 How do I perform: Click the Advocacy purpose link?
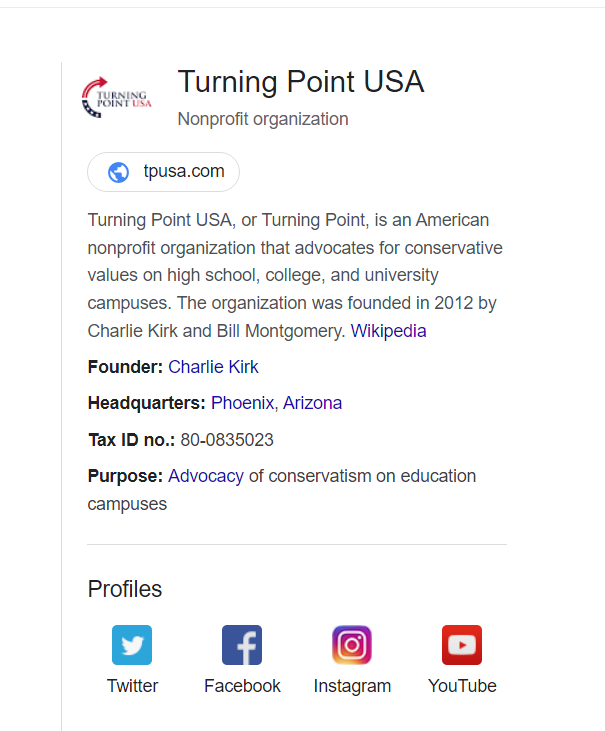pos(206,476)
